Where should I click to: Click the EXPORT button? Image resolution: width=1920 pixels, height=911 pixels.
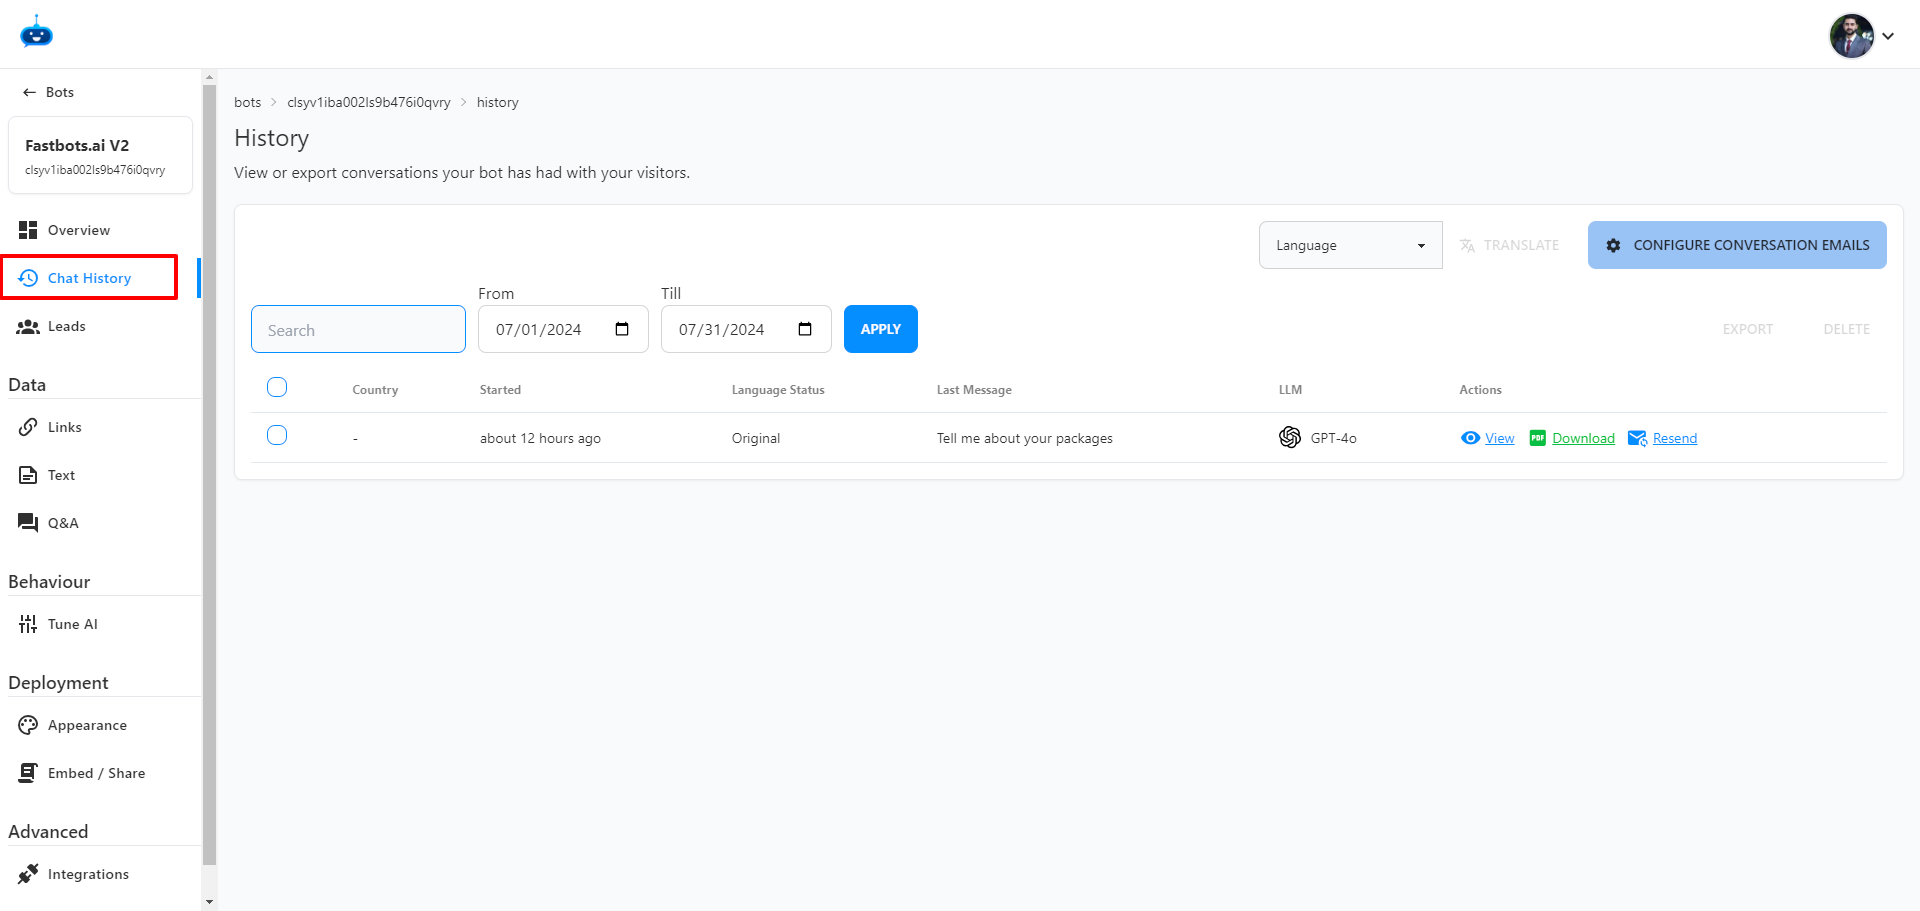pos(1747,329)
